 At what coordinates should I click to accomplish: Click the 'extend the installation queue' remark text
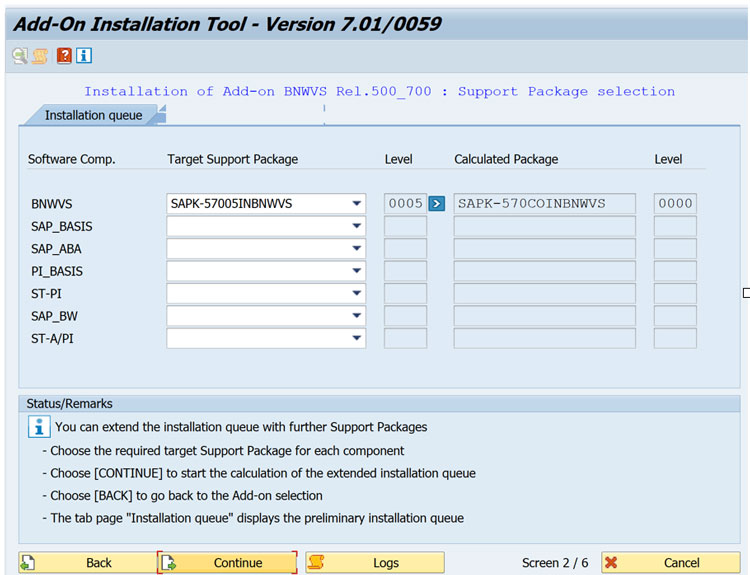[x=241, y=427]
